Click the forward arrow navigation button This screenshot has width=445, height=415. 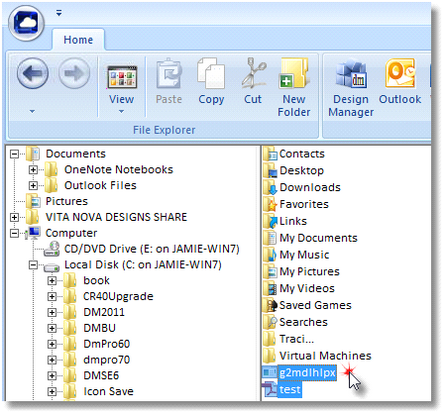(74, 73)
